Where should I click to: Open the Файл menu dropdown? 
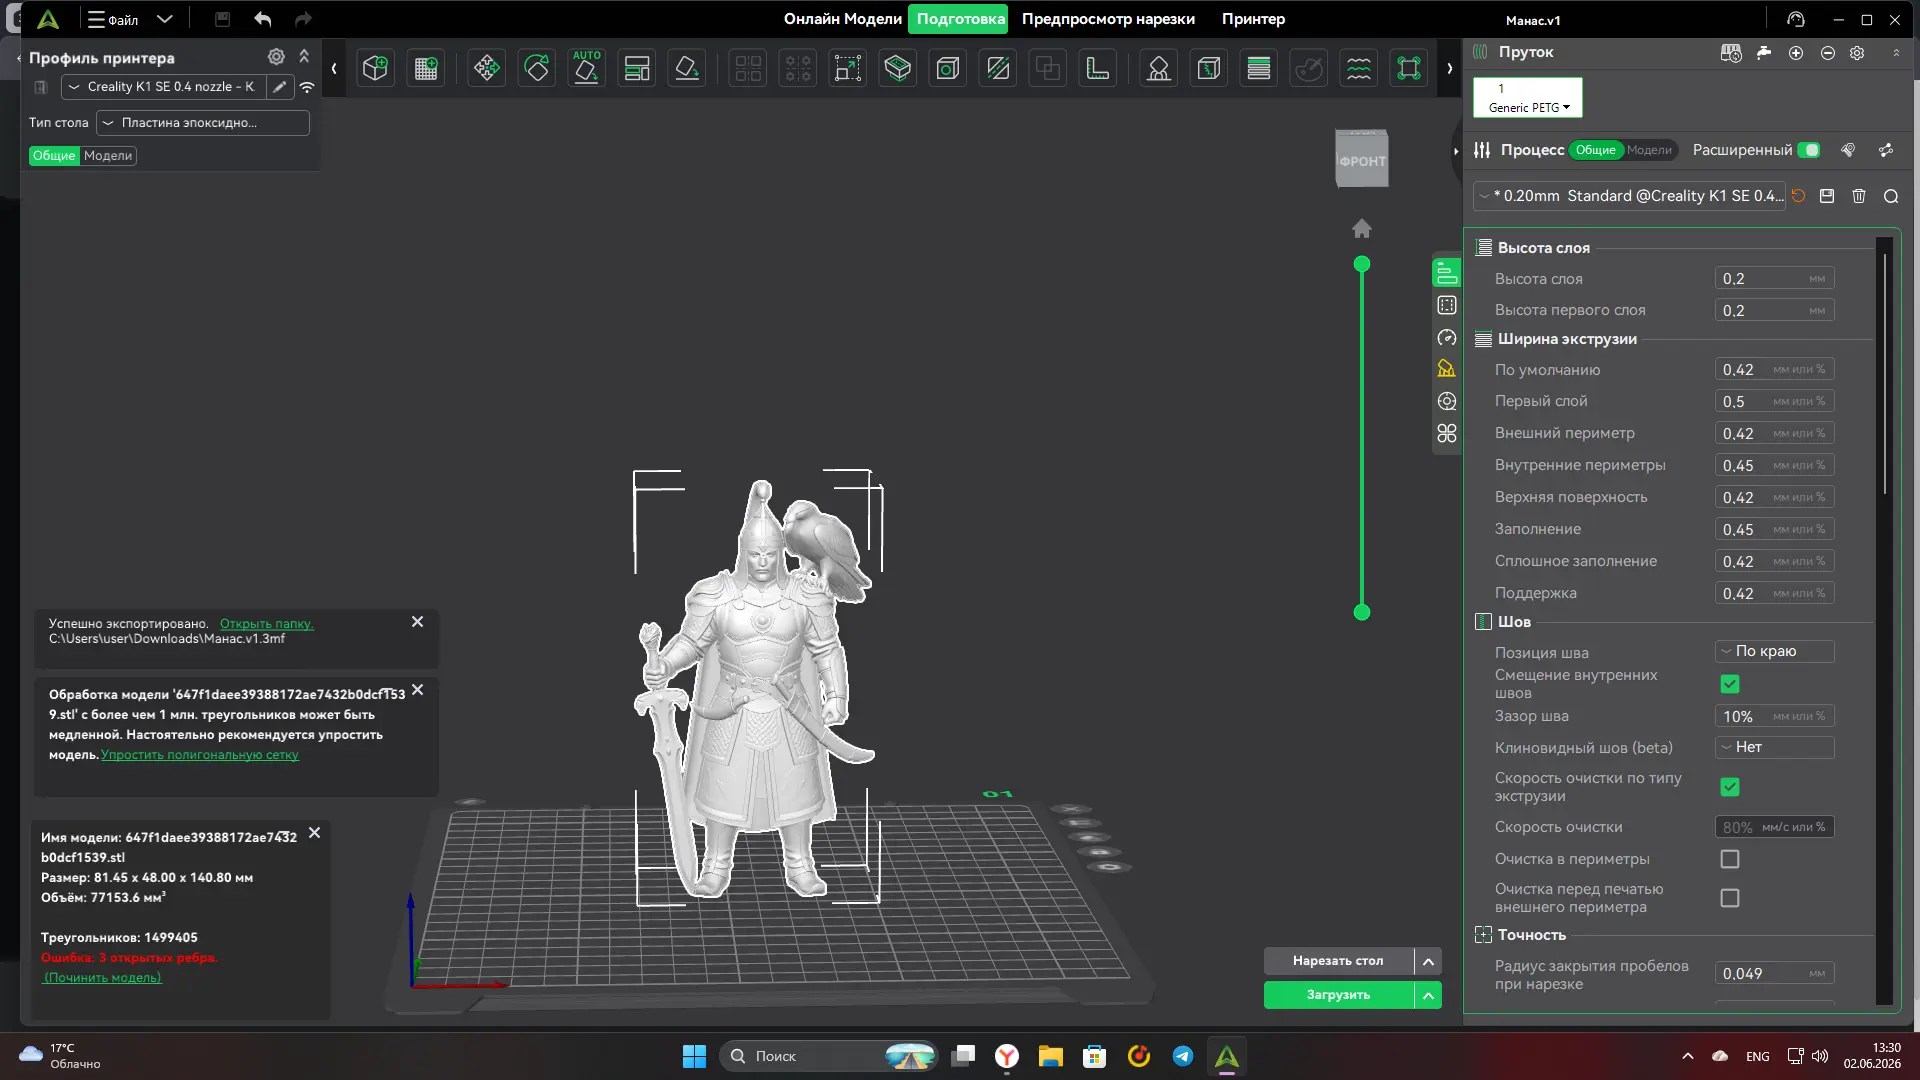coord(130,19)
